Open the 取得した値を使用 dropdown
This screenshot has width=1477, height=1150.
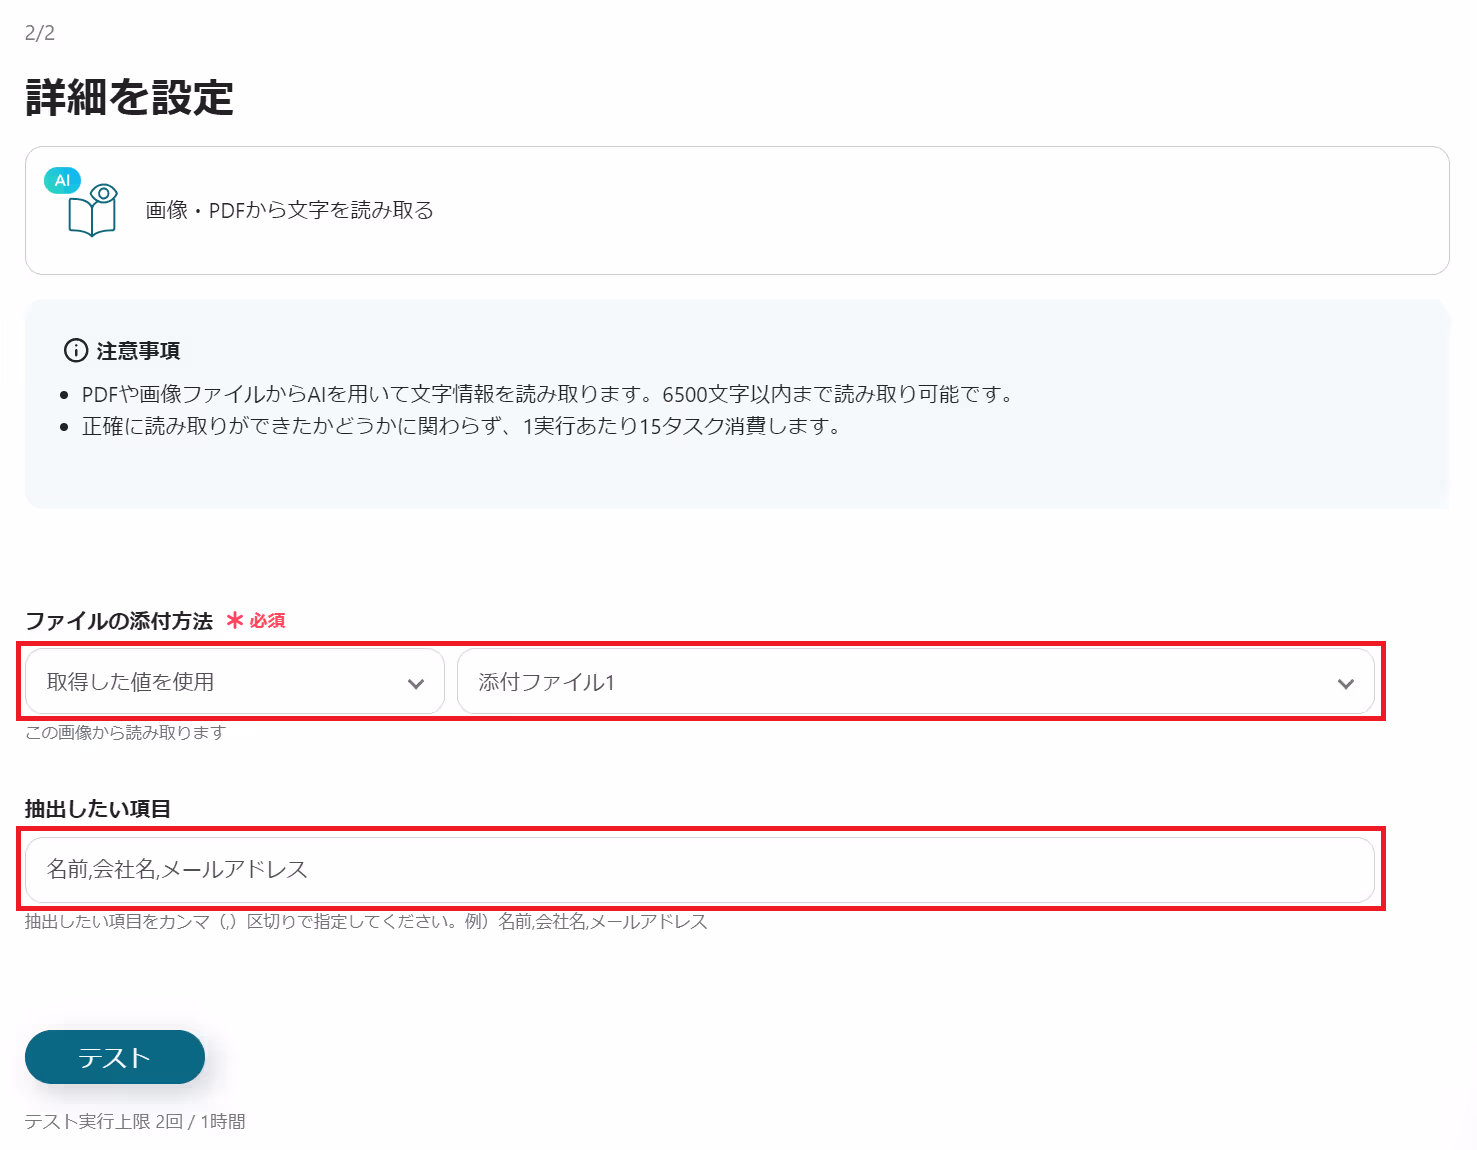coord(235,682)
